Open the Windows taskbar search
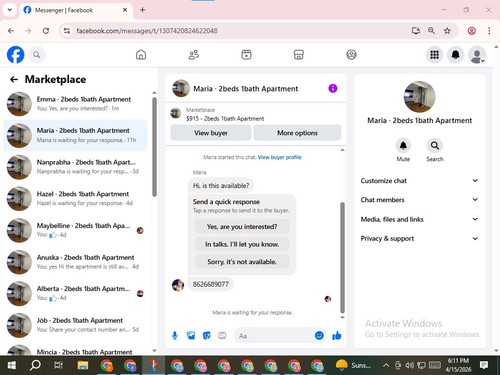 [35, 365]
